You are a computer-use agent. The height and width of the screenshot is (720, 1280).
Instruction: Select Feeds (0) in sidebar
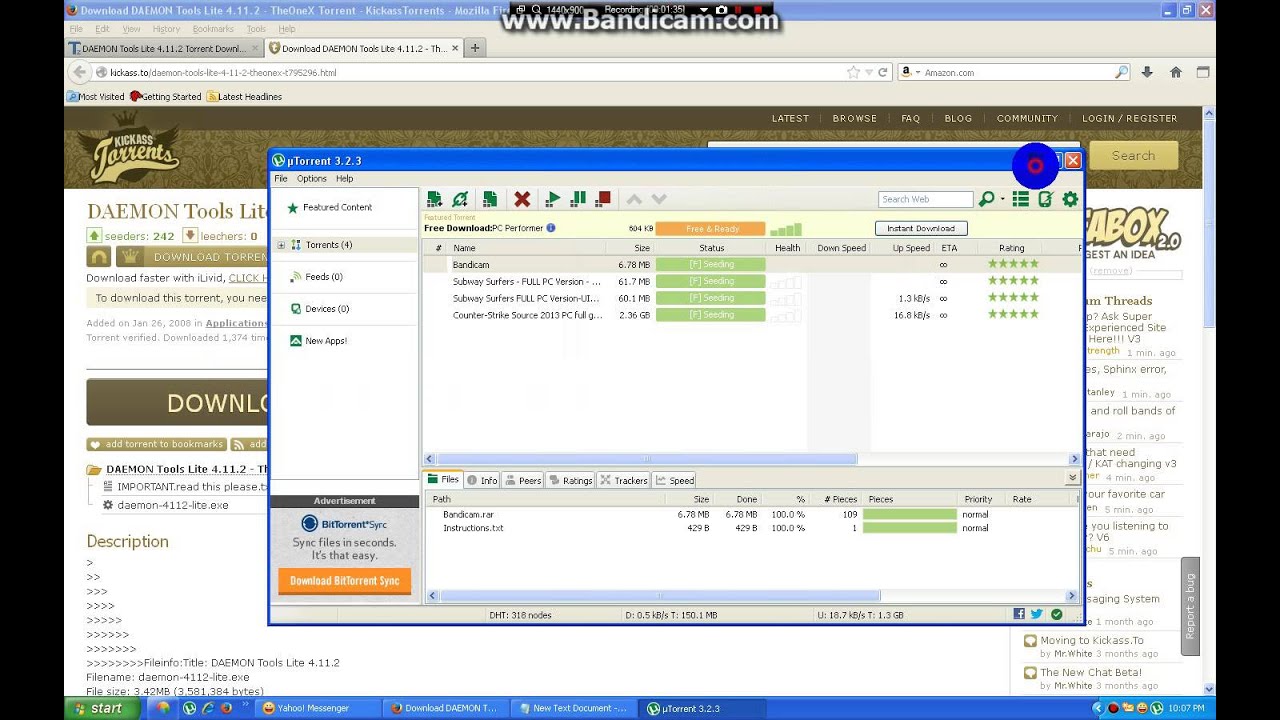pos(323,277)
